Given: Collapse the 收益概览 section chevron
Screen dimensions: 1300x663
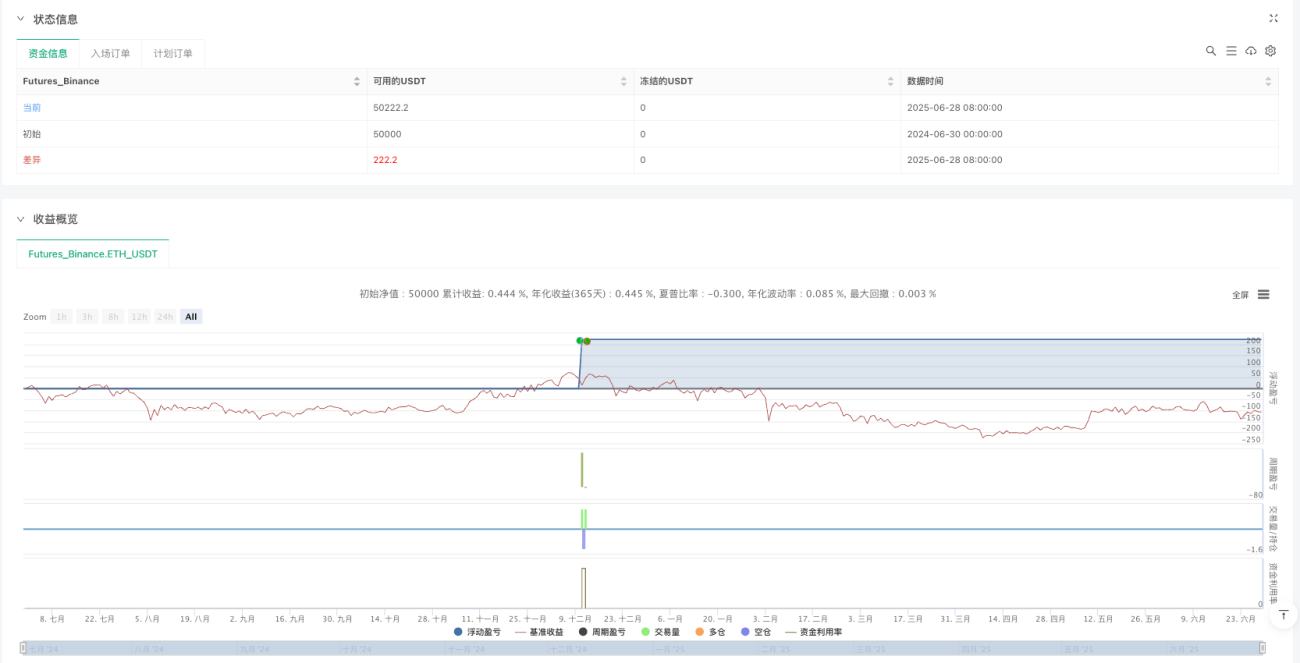Looking at the screenshot, I should 20,219.
